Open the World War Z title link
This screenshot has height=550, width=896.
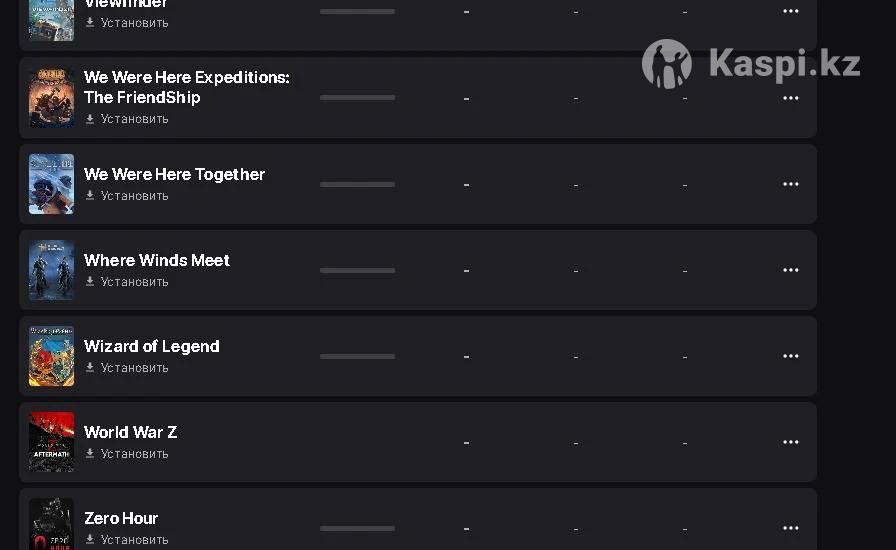(x=131, y=432)
